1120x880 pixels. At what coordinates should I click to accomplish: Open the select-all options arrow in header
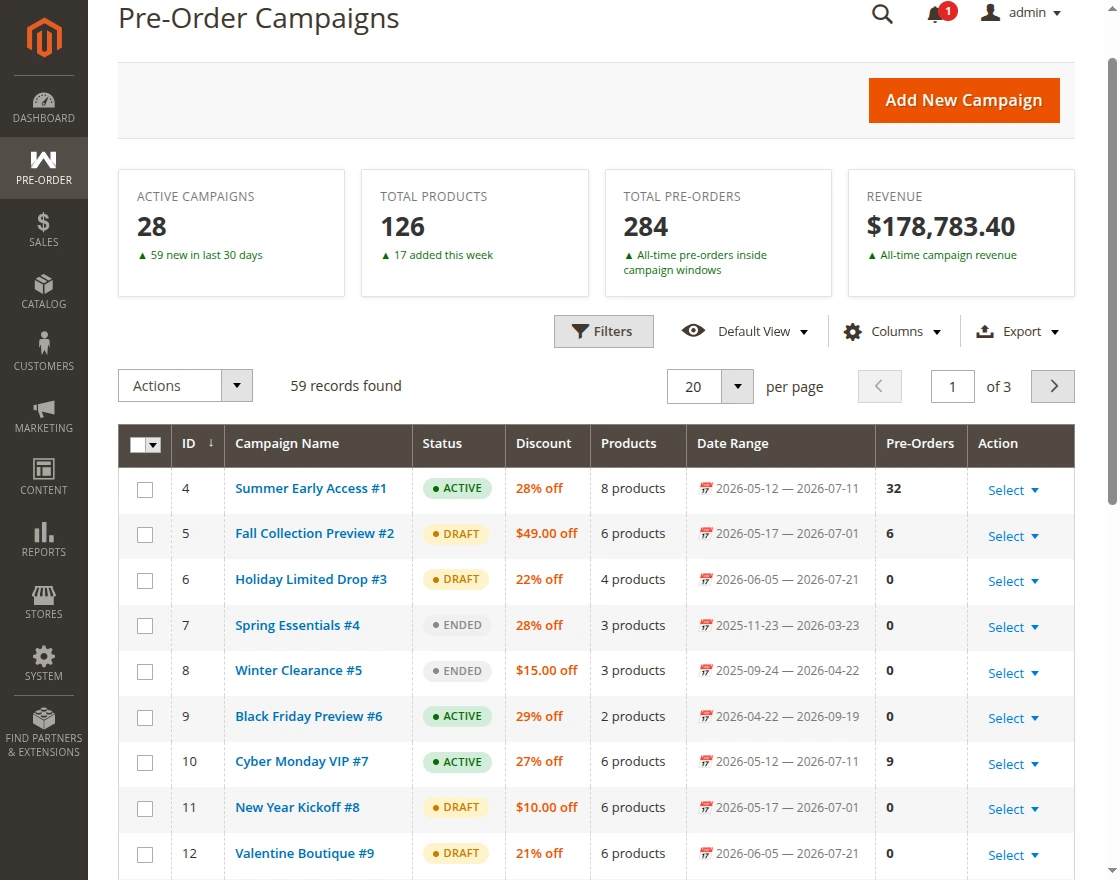click(153, 445)
